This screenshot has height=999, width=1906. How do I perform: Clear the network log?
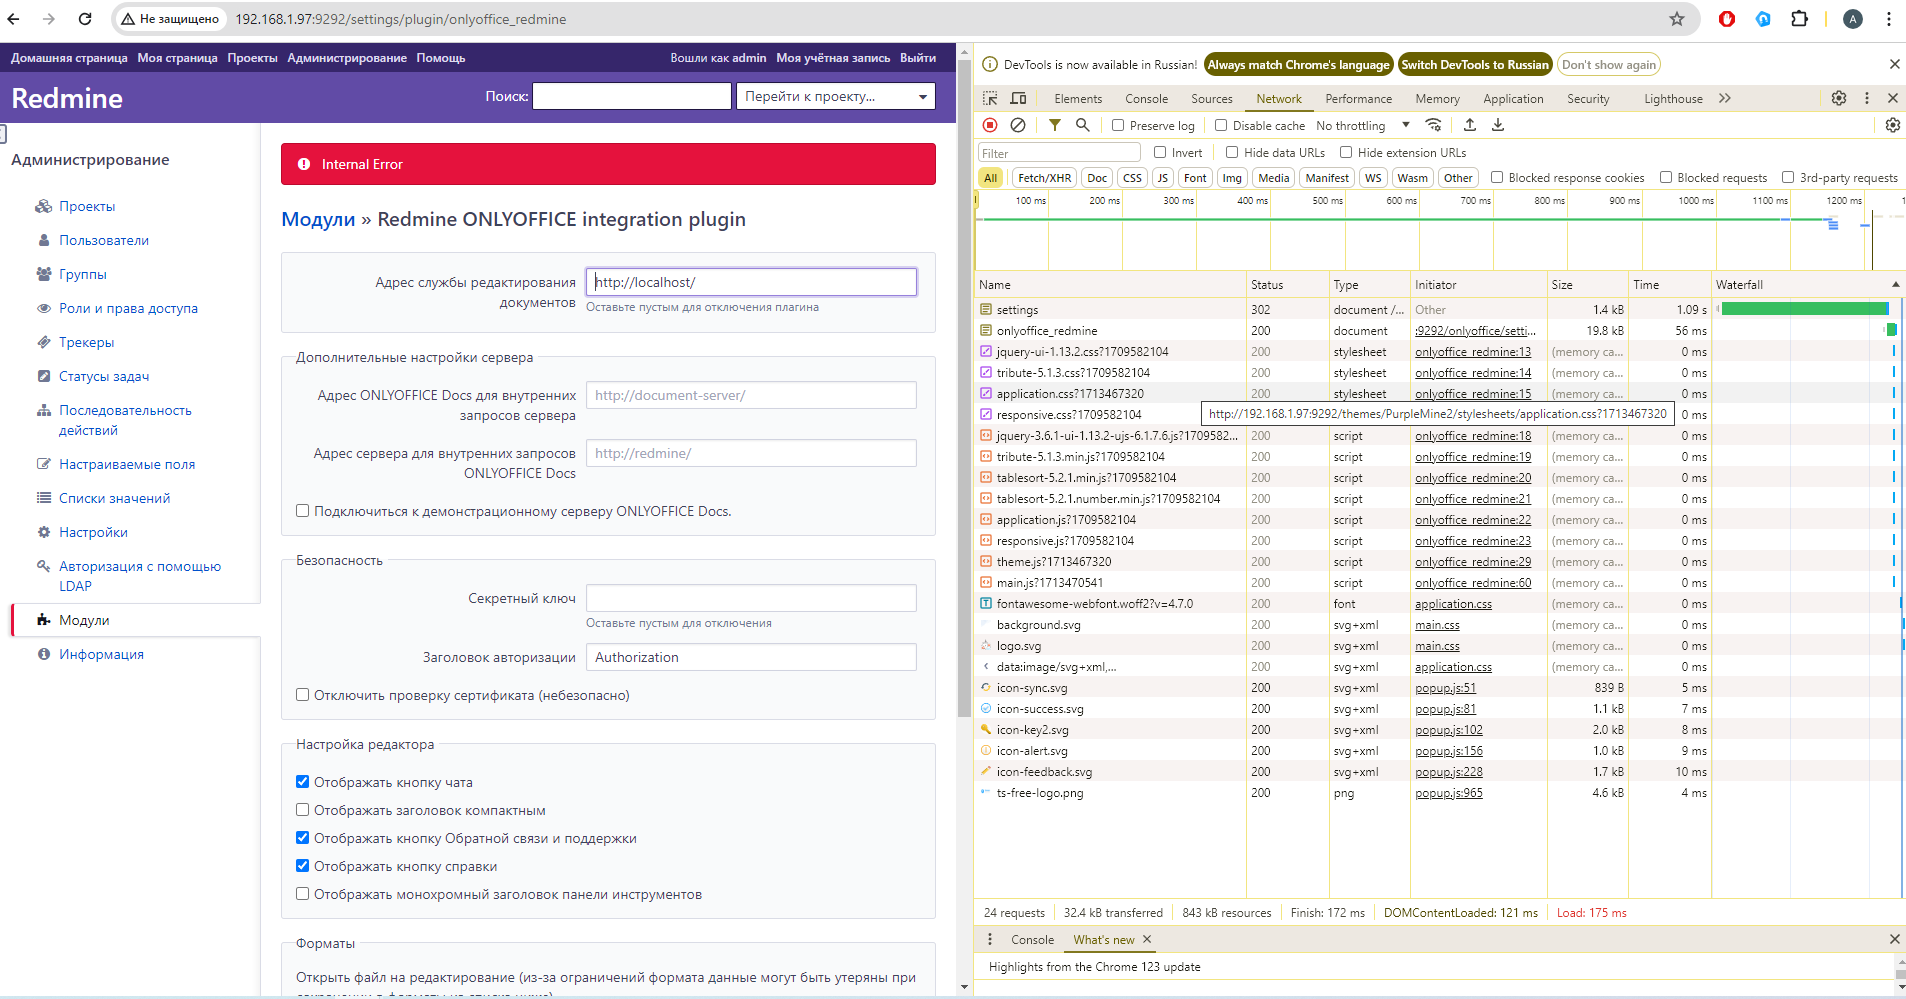pos(1018,125)
